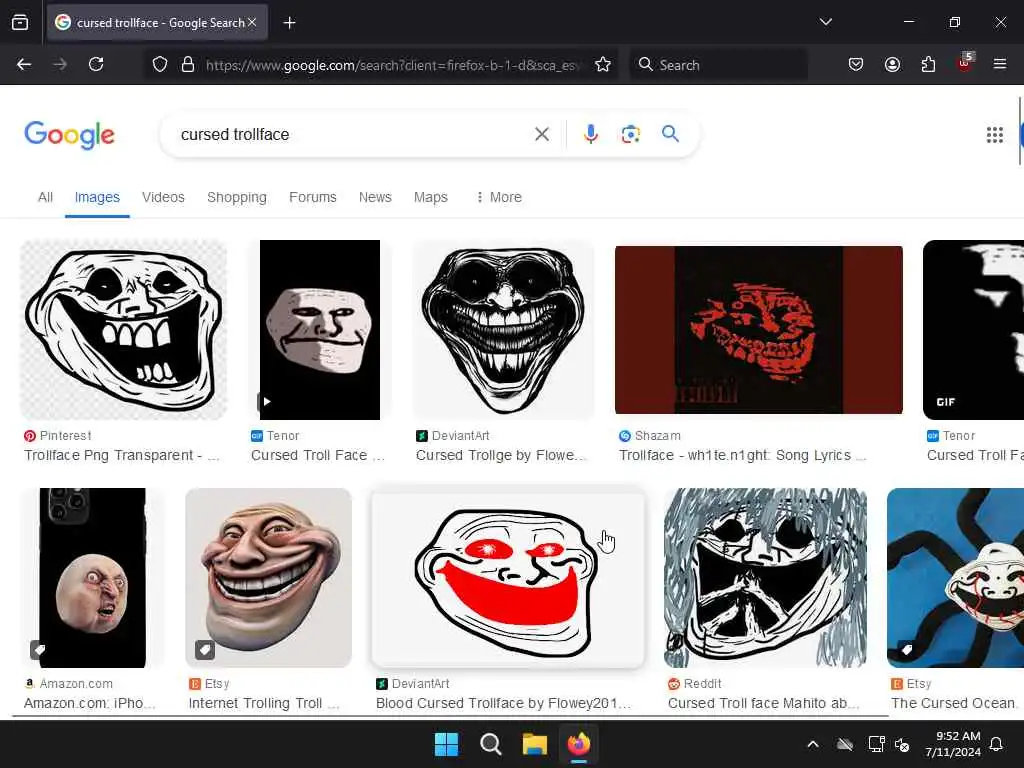Switch to the All results tab
The height and width of the screenshot is (768, 1024).
[45, 197]
